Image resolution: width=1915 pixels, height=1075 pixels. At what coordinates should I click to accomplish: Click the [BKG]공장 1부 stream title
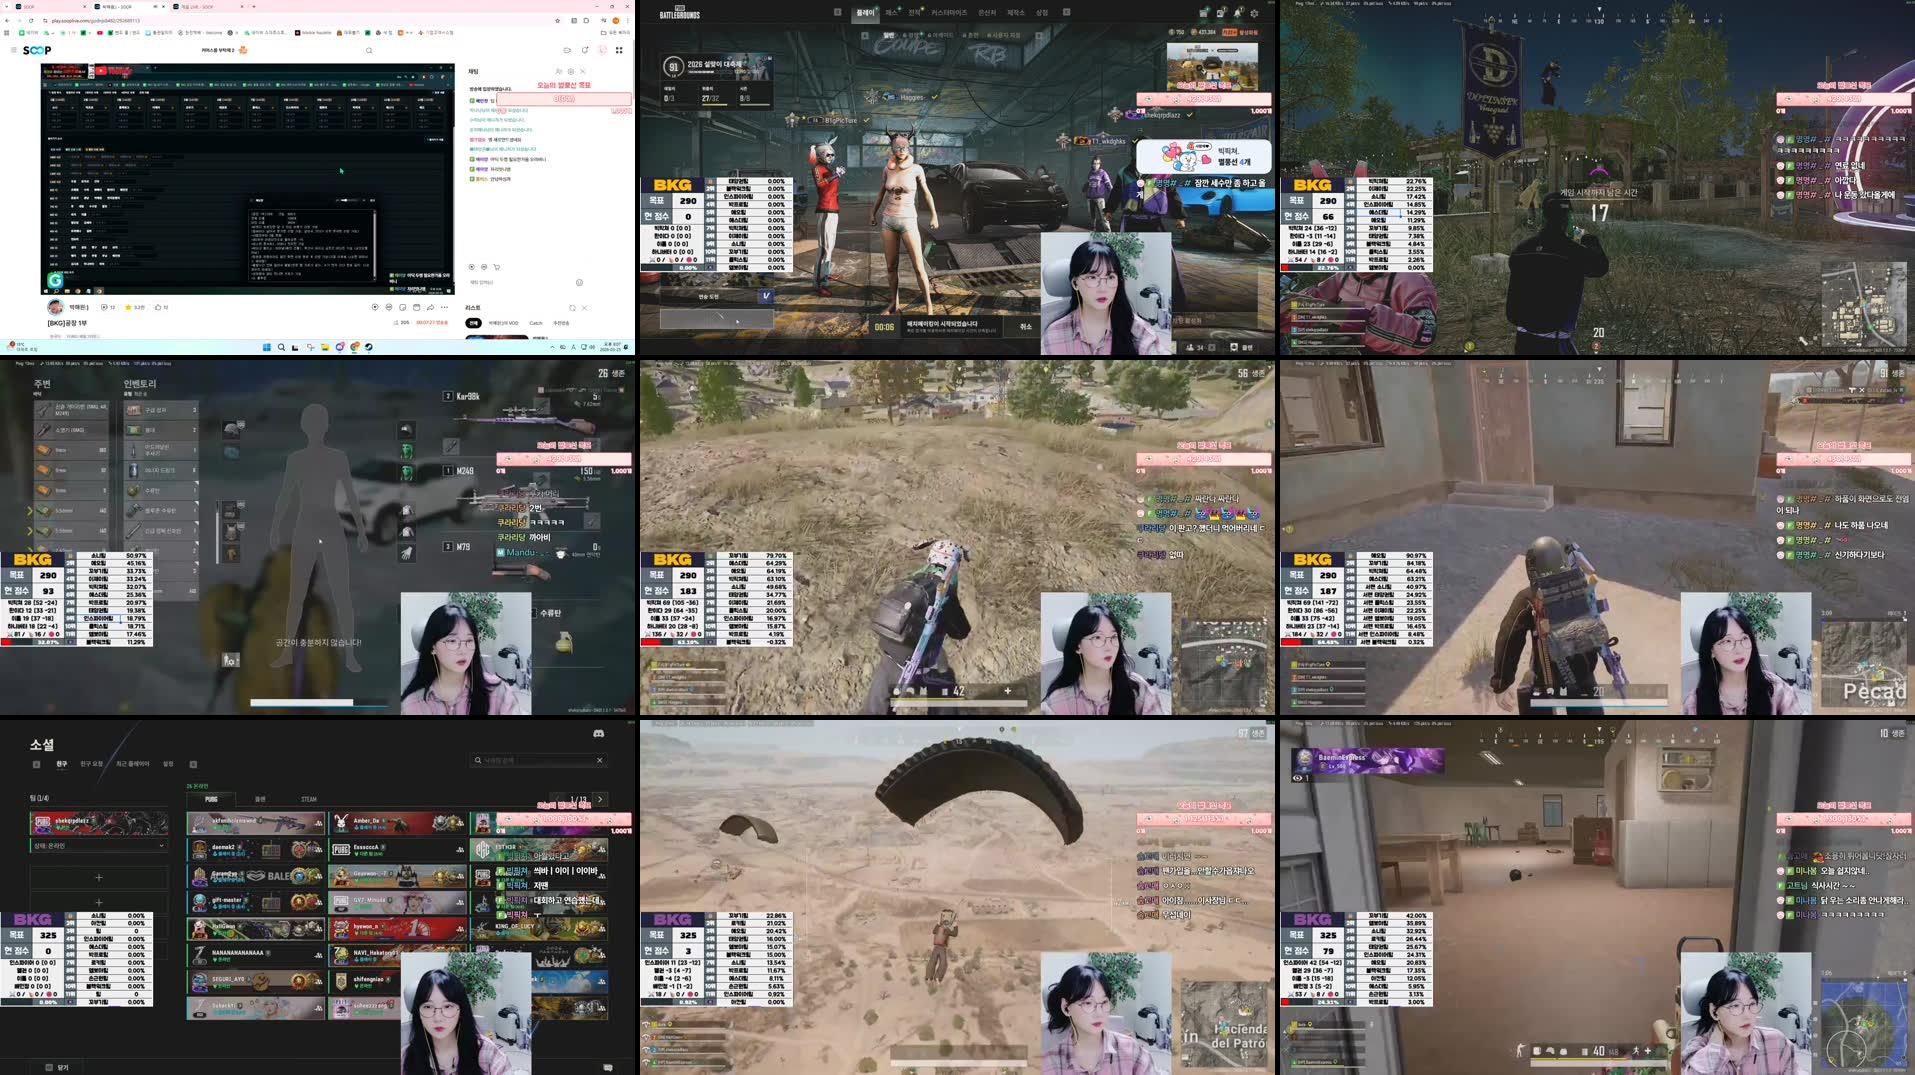pos(67,323)
